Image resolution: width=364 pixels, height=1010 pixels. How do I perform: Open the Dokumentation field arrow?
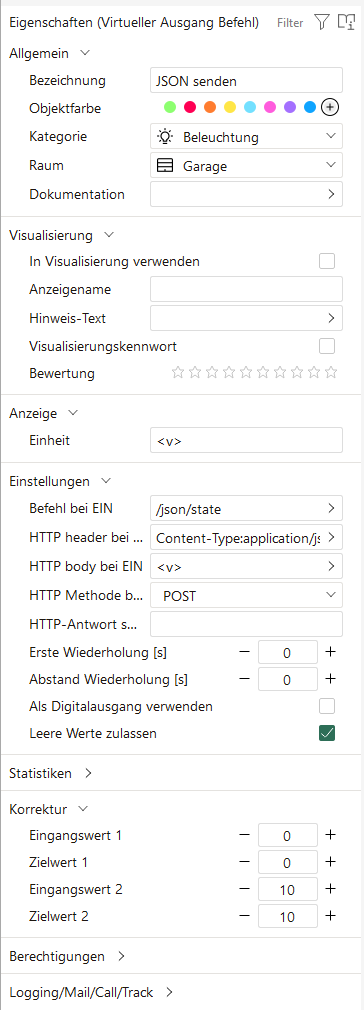(331, 194)
